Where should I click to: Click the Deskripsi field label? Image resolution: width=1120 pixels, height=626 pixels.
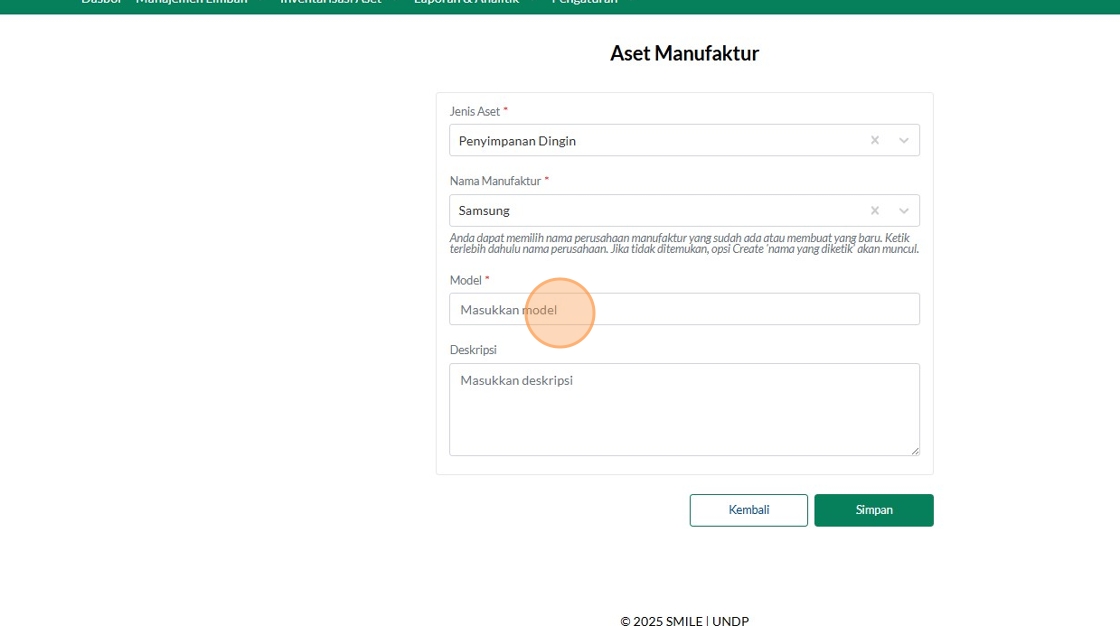(473, 350)
